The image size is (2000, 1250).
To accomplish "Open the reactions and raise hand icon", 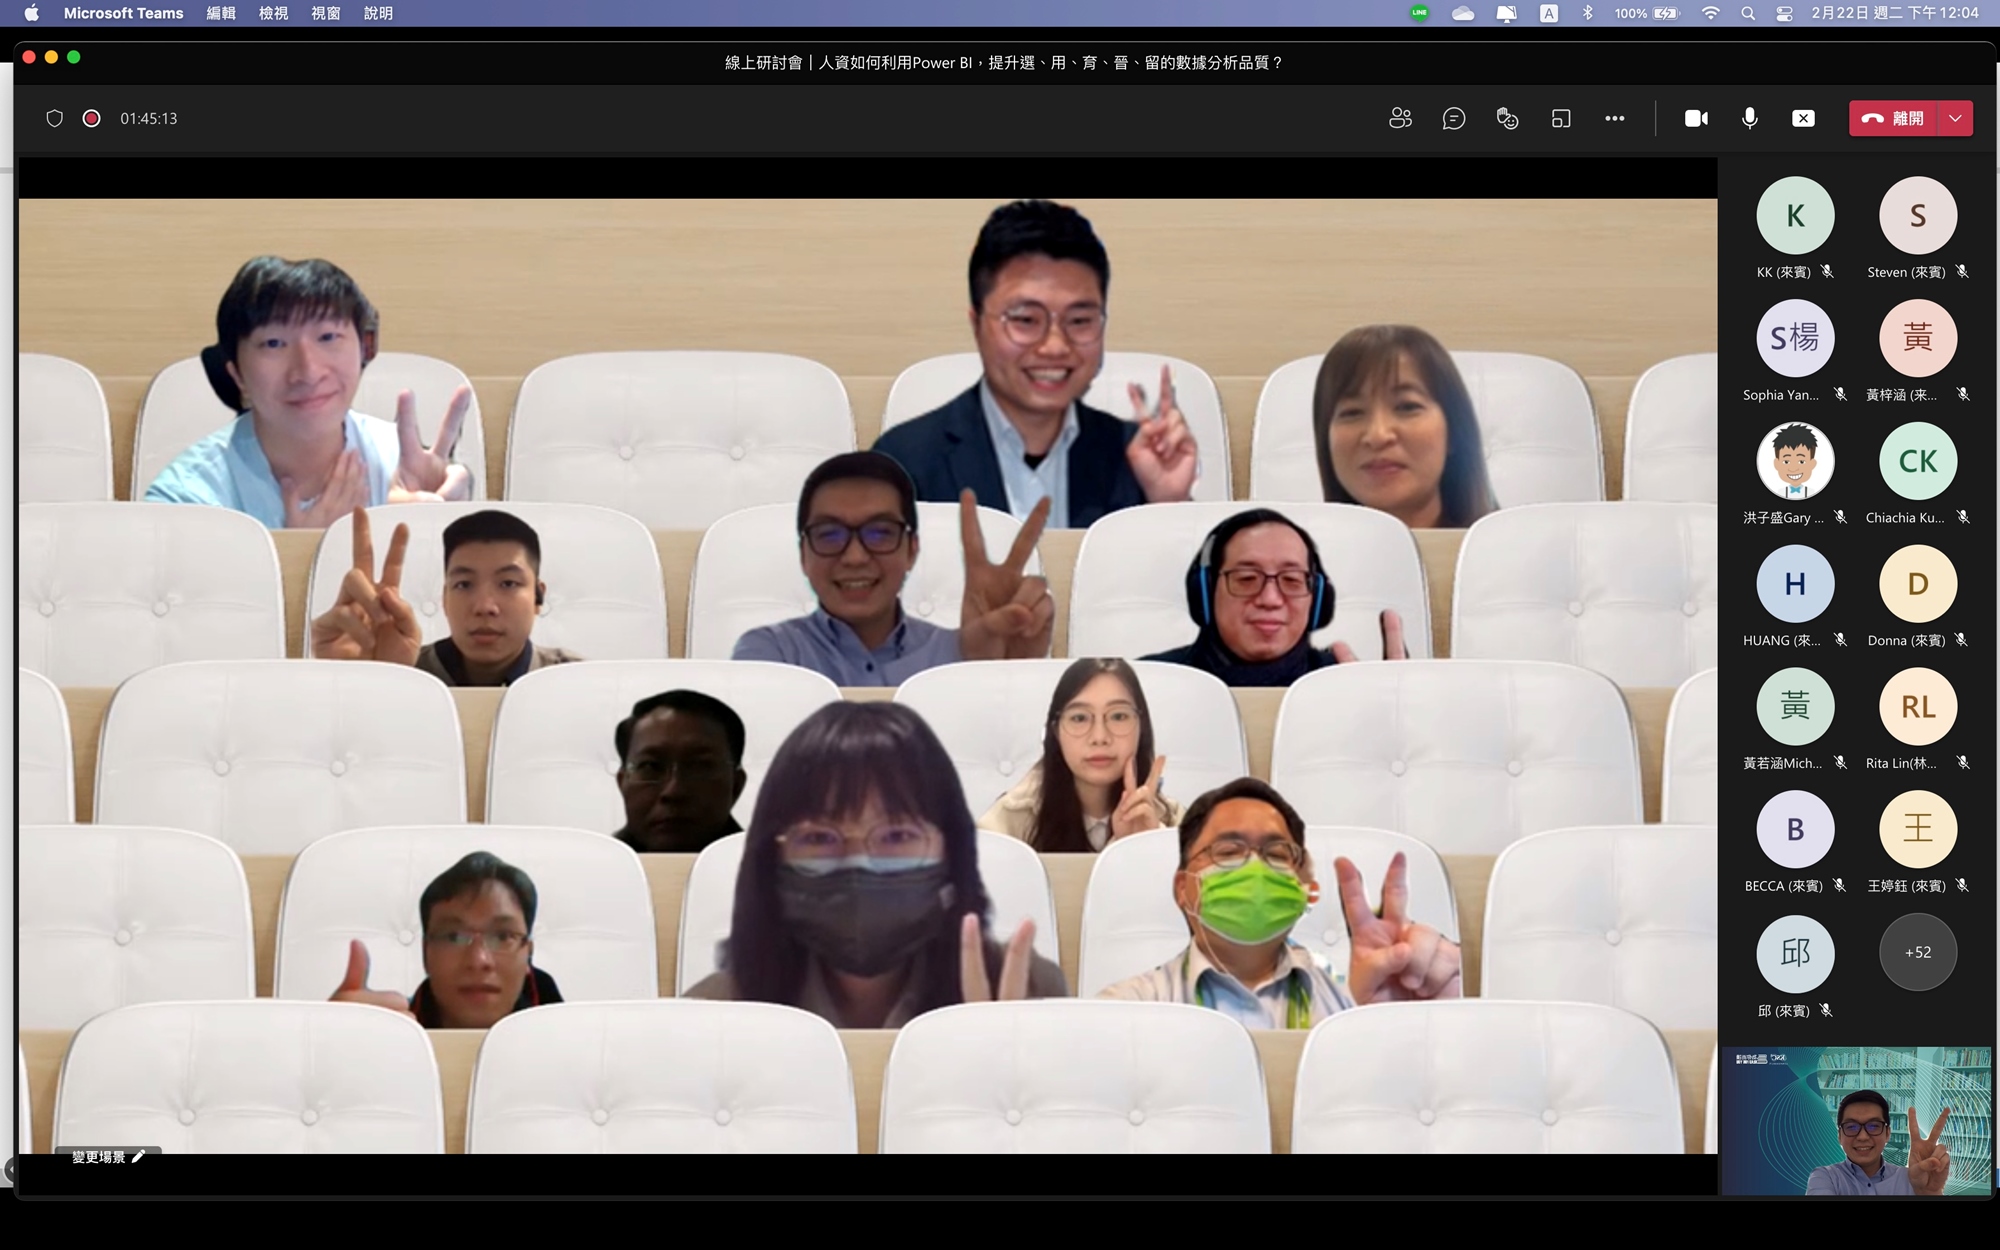I will [1507, 118].
